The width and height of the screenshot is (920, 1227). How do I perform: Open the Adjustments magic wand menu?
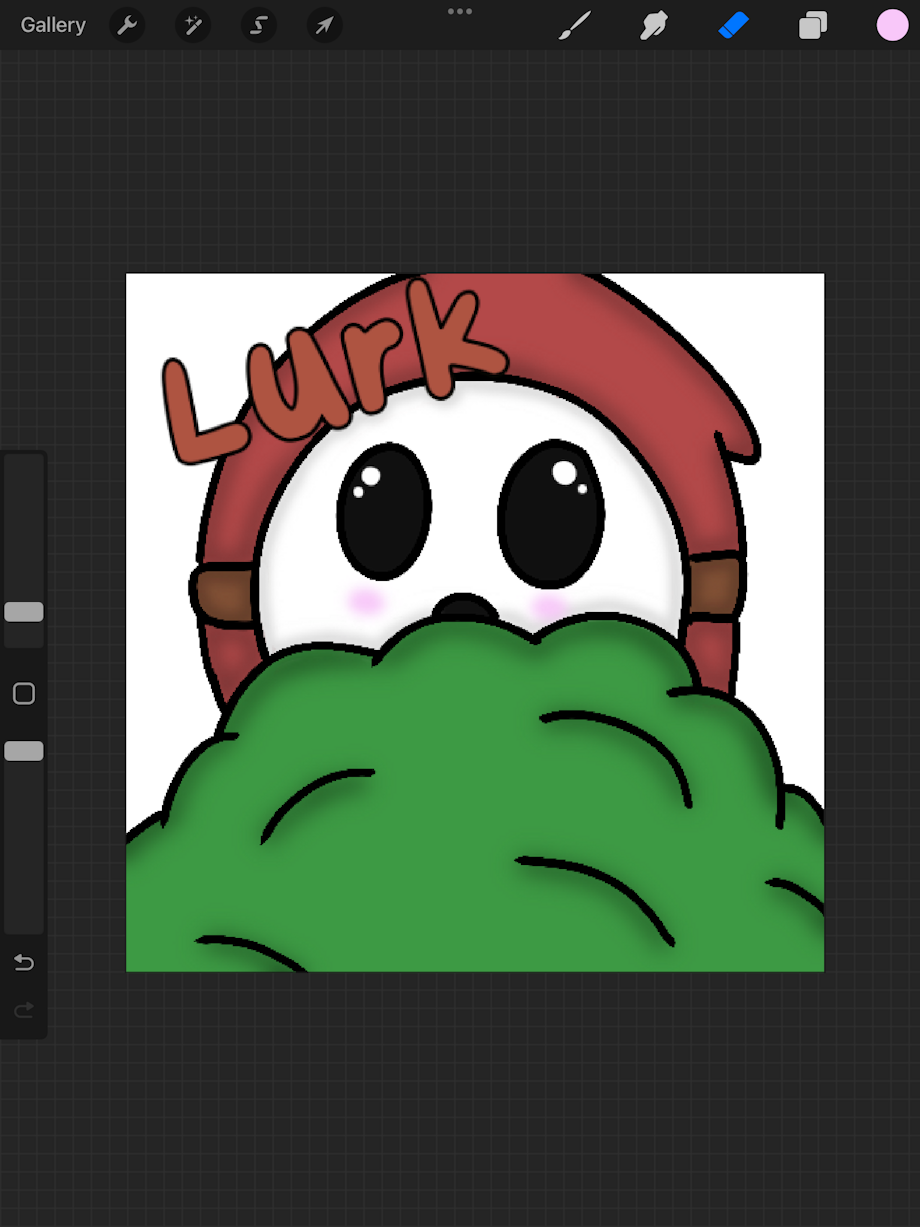tap(193, 25)
